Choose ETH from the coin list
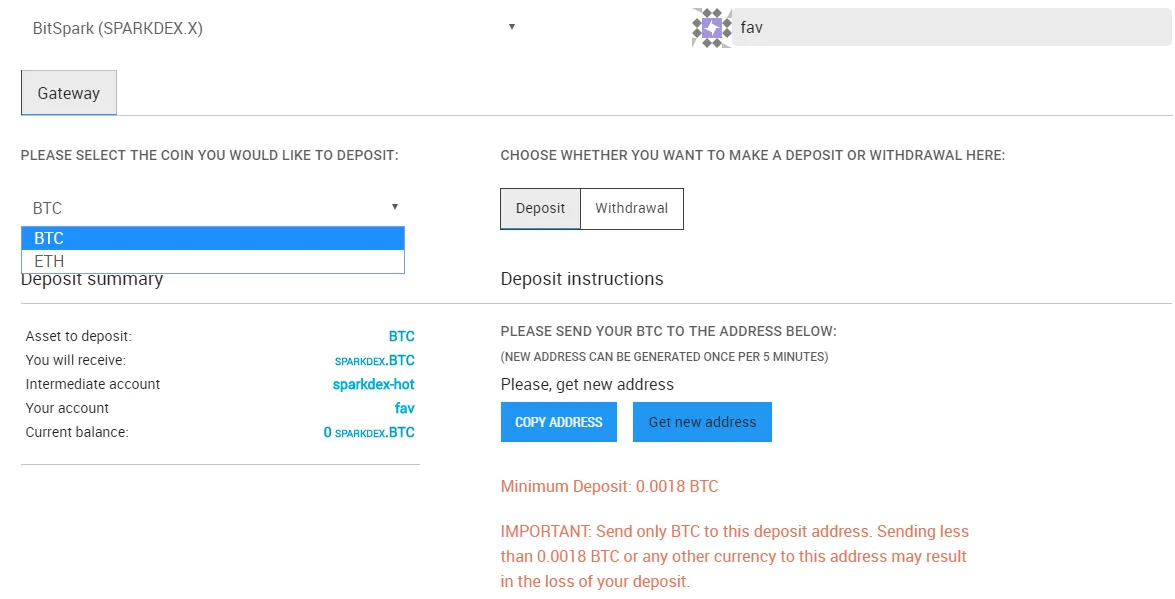 point(213,261)
